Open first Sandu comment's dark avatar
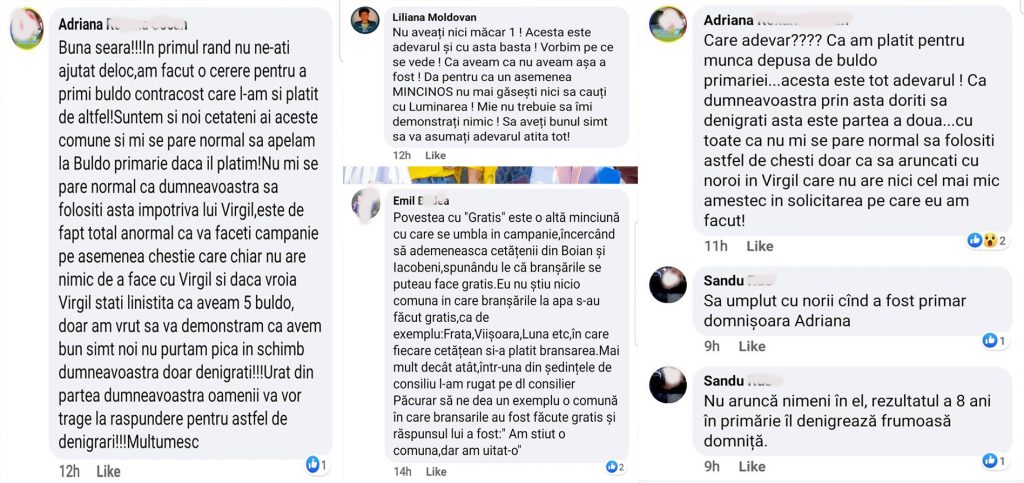The height and width of the screenshot is (483, 1024). 667,285
